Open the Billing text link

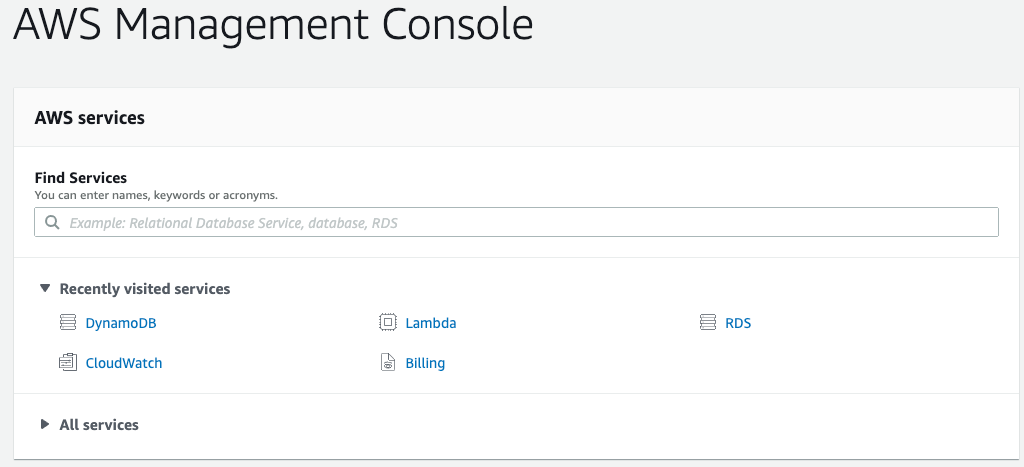pyautogui.click(x=425, y=363)
